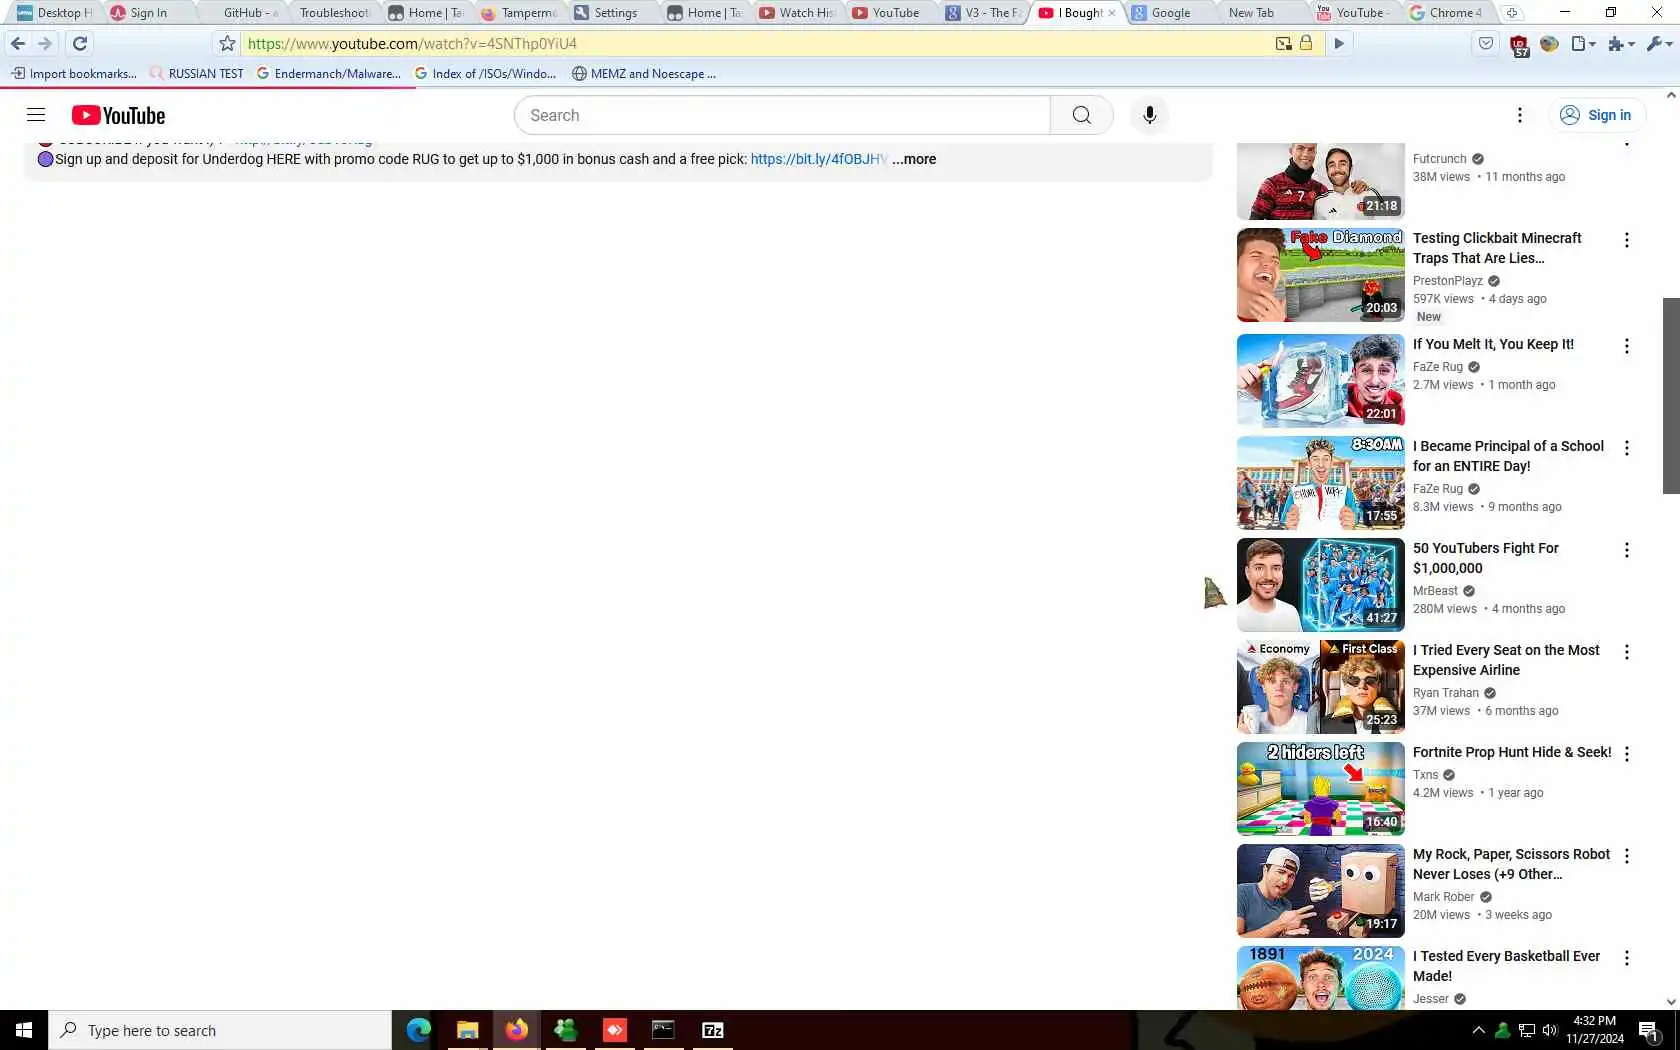The image size is (1680, 1050).
Task: Open action menu for Rock, Paper, Scissors Robot video
Action: 1627,856
